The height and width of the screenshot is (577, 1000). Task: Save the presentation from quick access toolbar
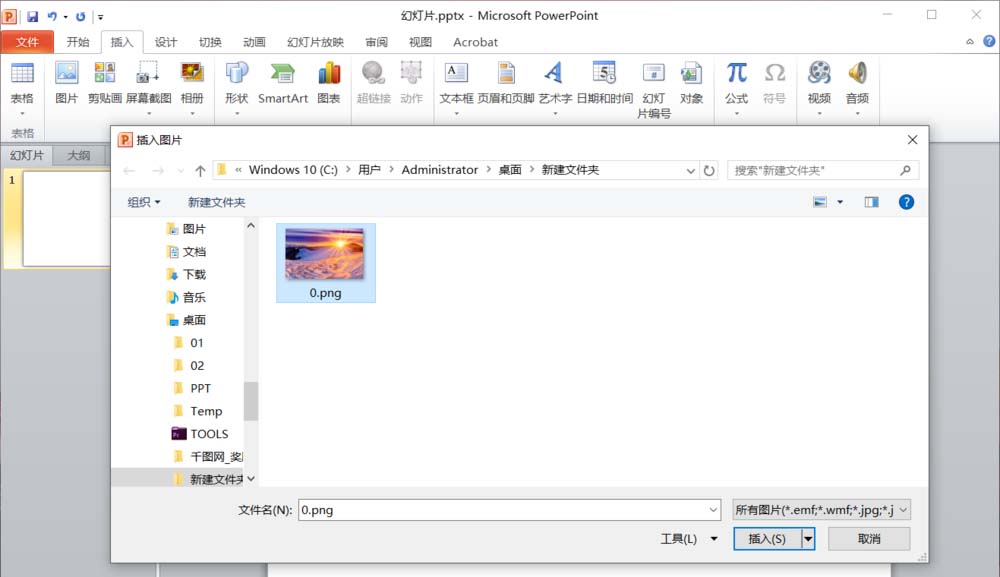click(32, 17)
